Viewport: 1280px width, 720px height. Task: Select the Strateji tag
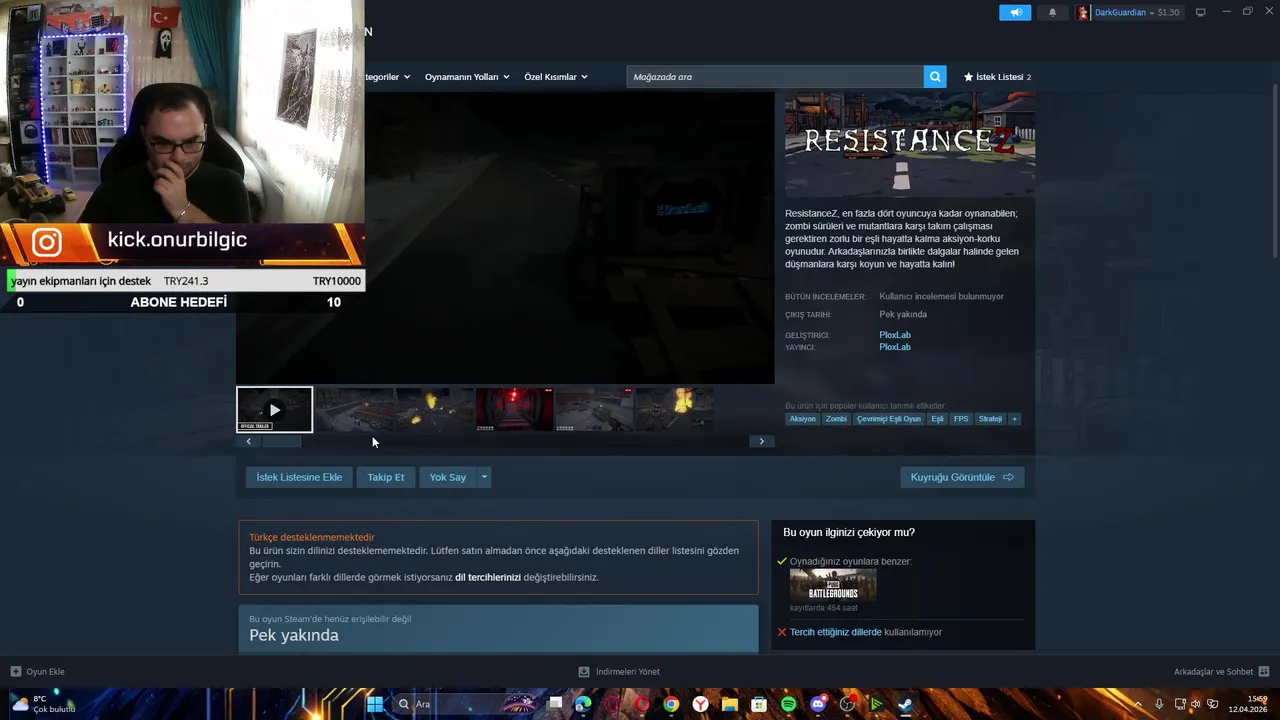[990, 419]
